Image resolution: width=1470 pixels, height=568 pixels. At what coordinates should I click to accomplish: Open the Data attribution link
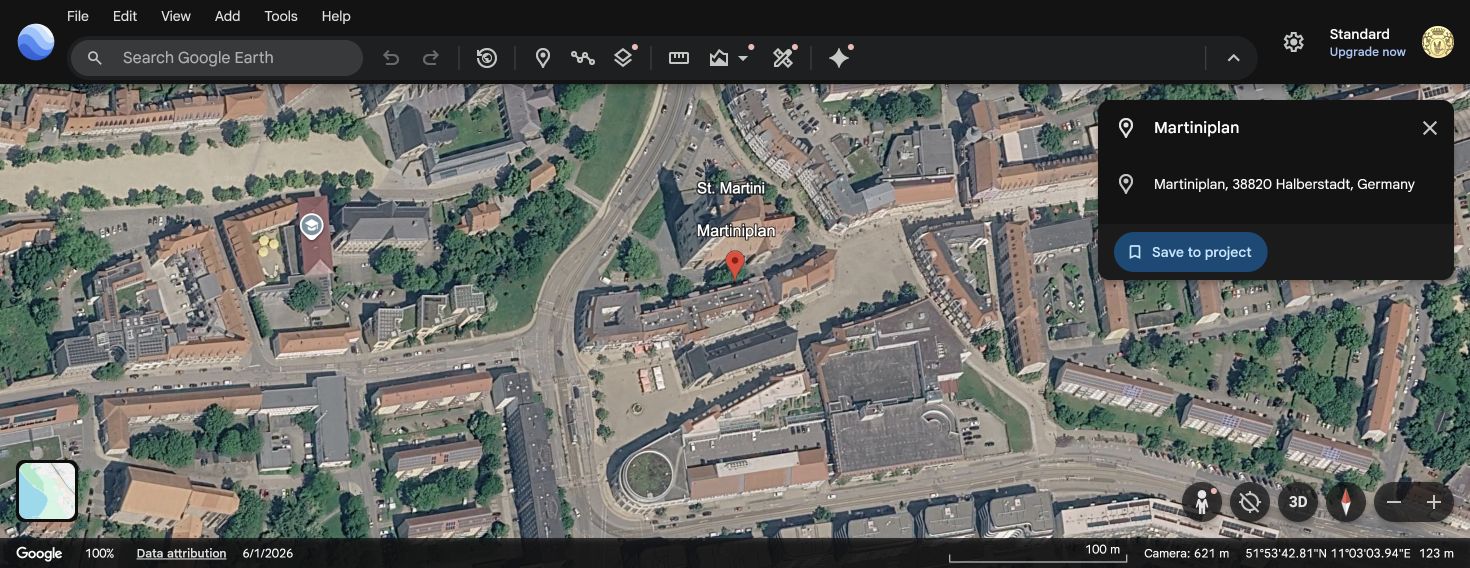pyautogui.click(x=181, y=553)
